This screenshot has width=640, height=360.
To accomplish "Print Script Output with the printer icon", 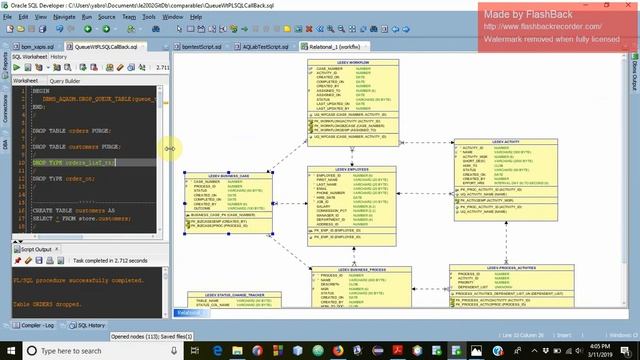I will click(50, 260).
